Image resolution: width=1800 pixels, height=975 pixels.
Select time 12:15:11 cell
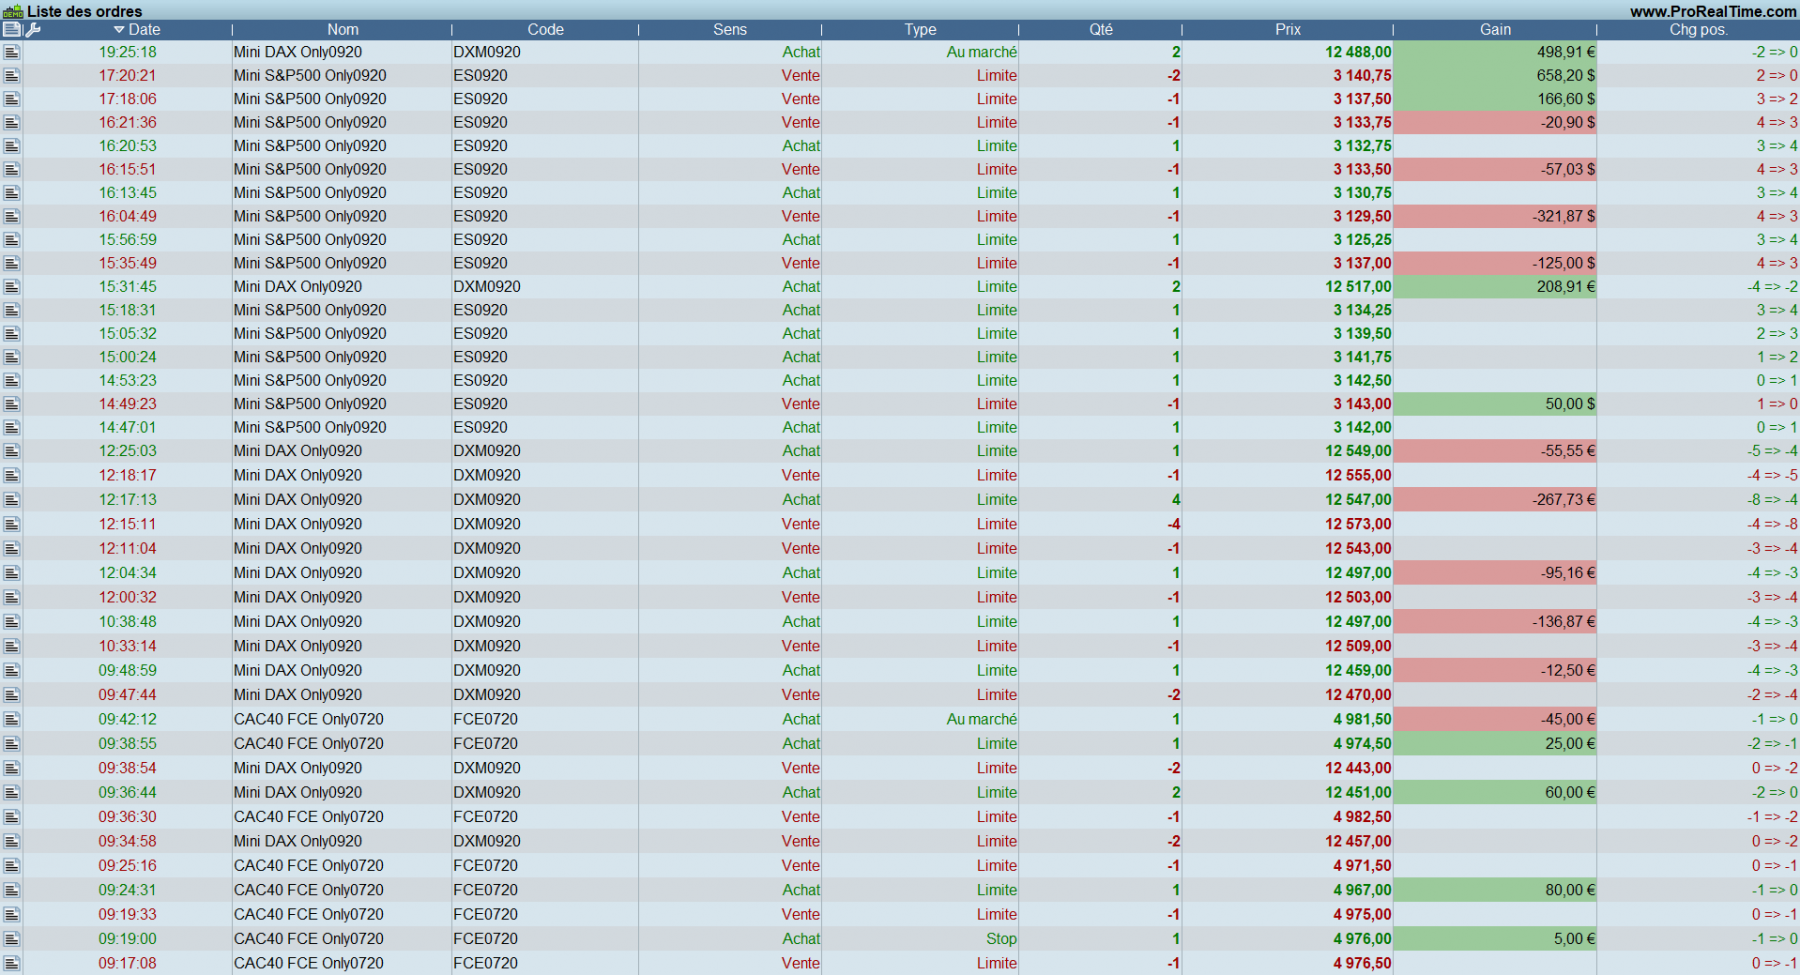pyautogui.click(x=127, y=524)
